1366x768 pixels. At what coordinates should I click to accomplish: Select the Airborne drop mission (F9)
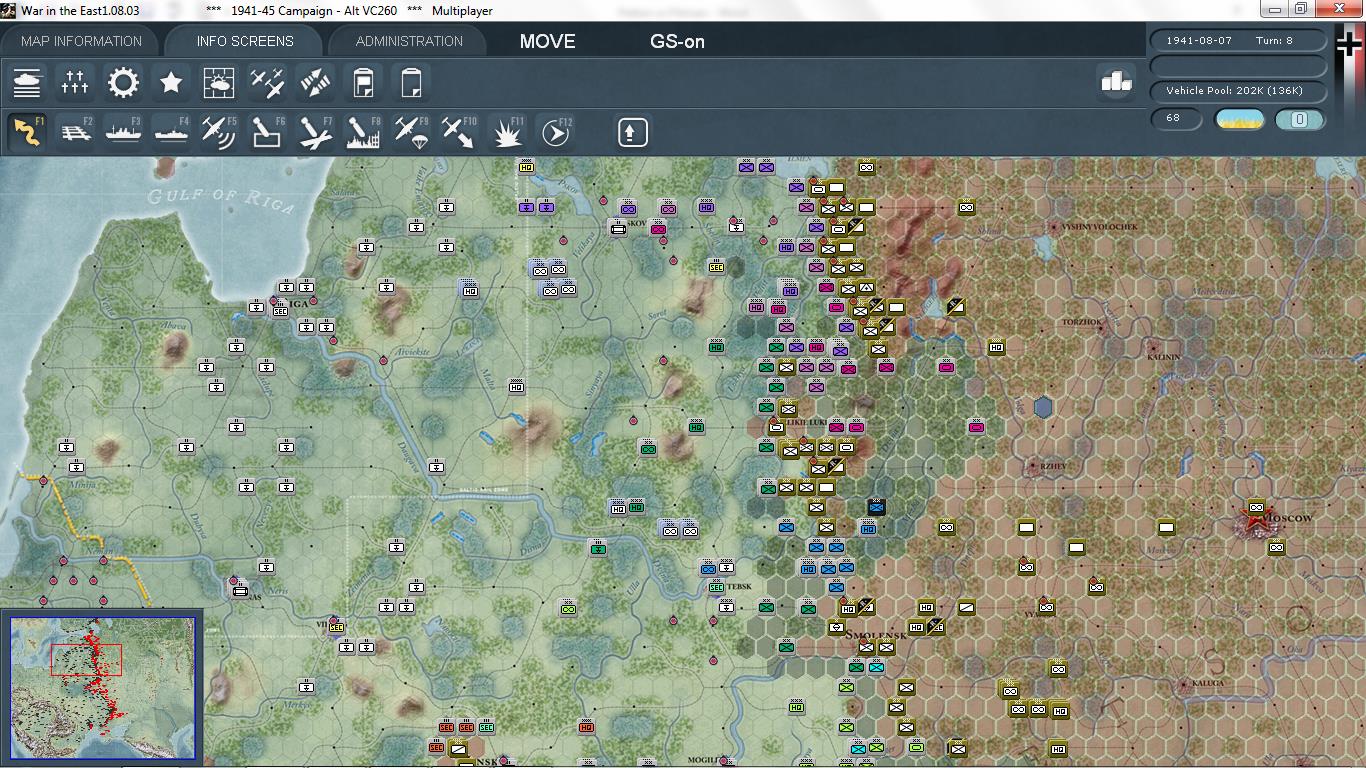(x=410, y=131)
